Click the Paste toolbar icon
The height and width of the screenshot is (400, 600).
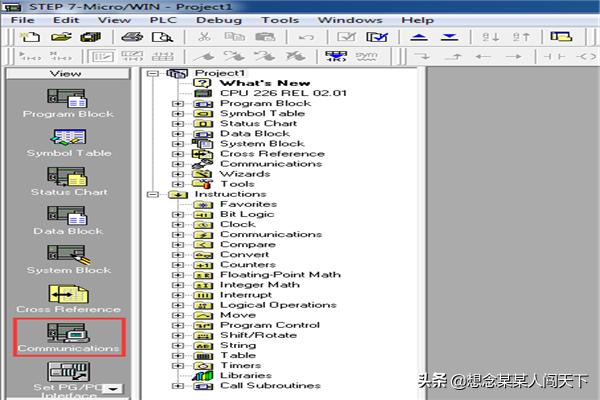pyautogui.click(x=265, y=37)
